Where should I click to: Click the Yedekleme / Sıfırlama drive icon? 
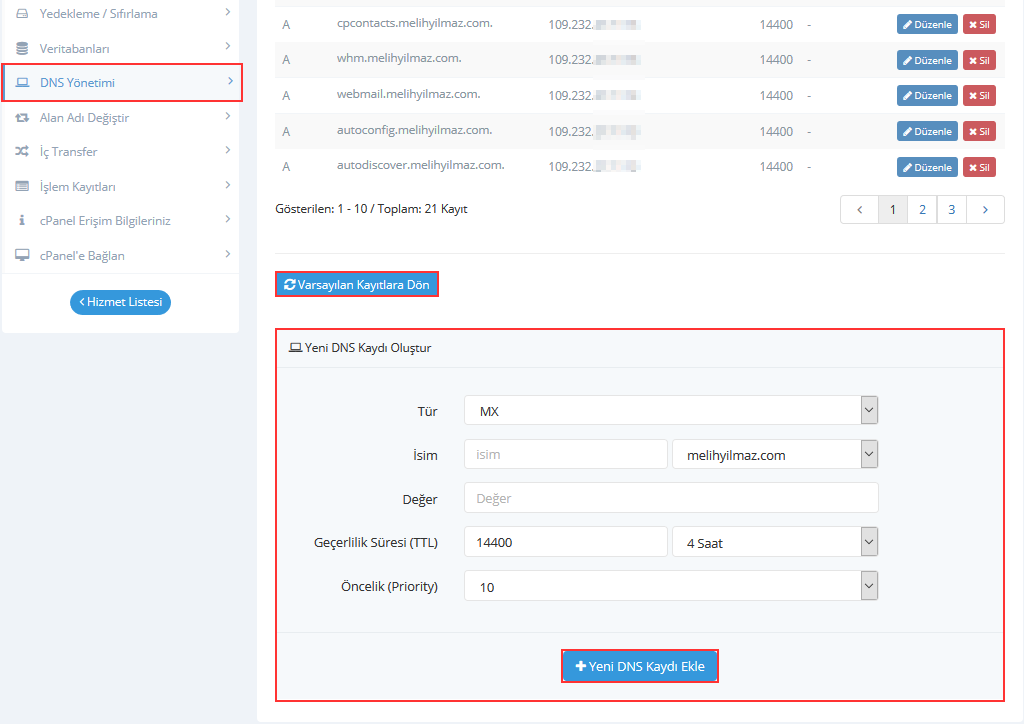pos(22,14)
